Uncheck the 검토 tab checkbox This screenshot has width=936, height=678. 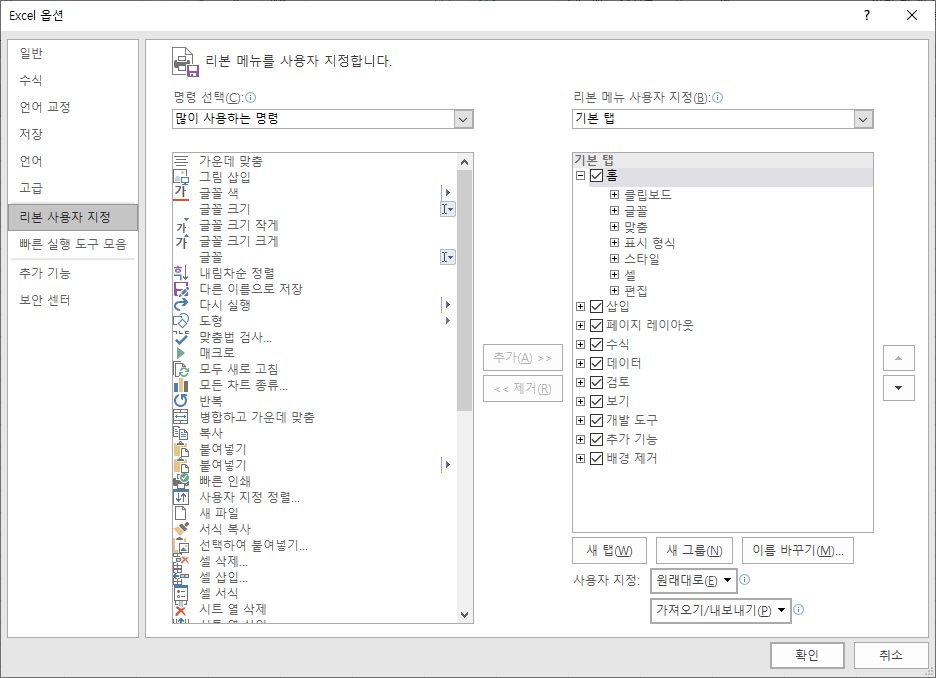point(596,382)
